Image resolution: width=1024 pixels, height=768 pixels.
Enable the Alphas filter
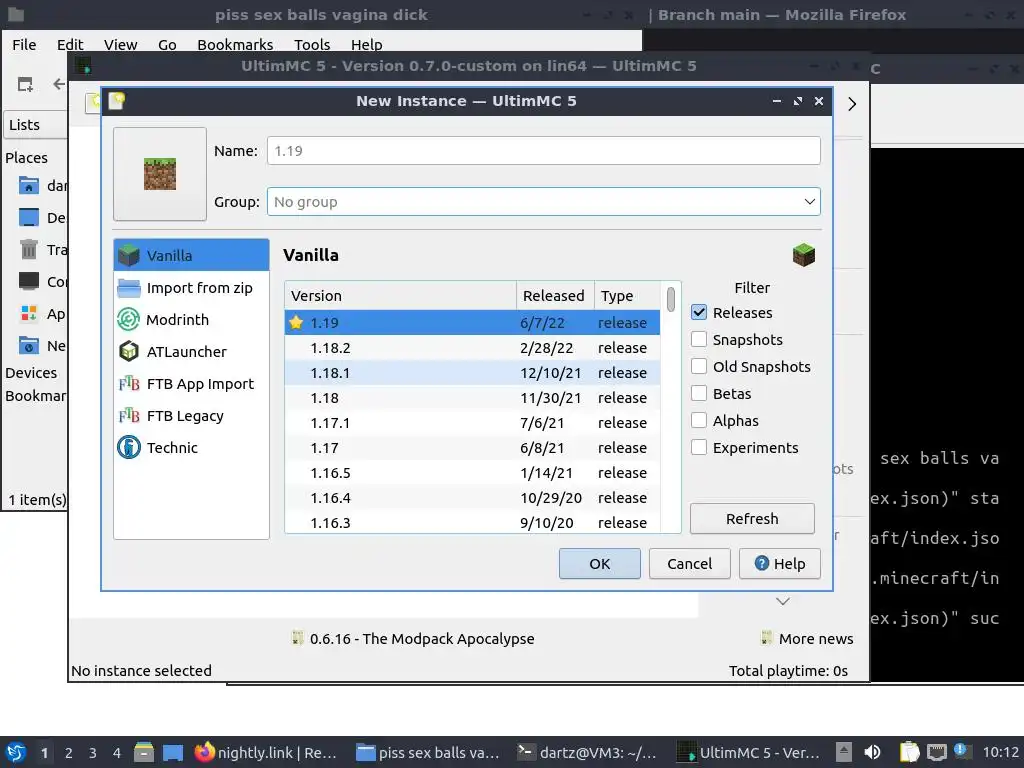pyautogui.click(x=699, y=420)
